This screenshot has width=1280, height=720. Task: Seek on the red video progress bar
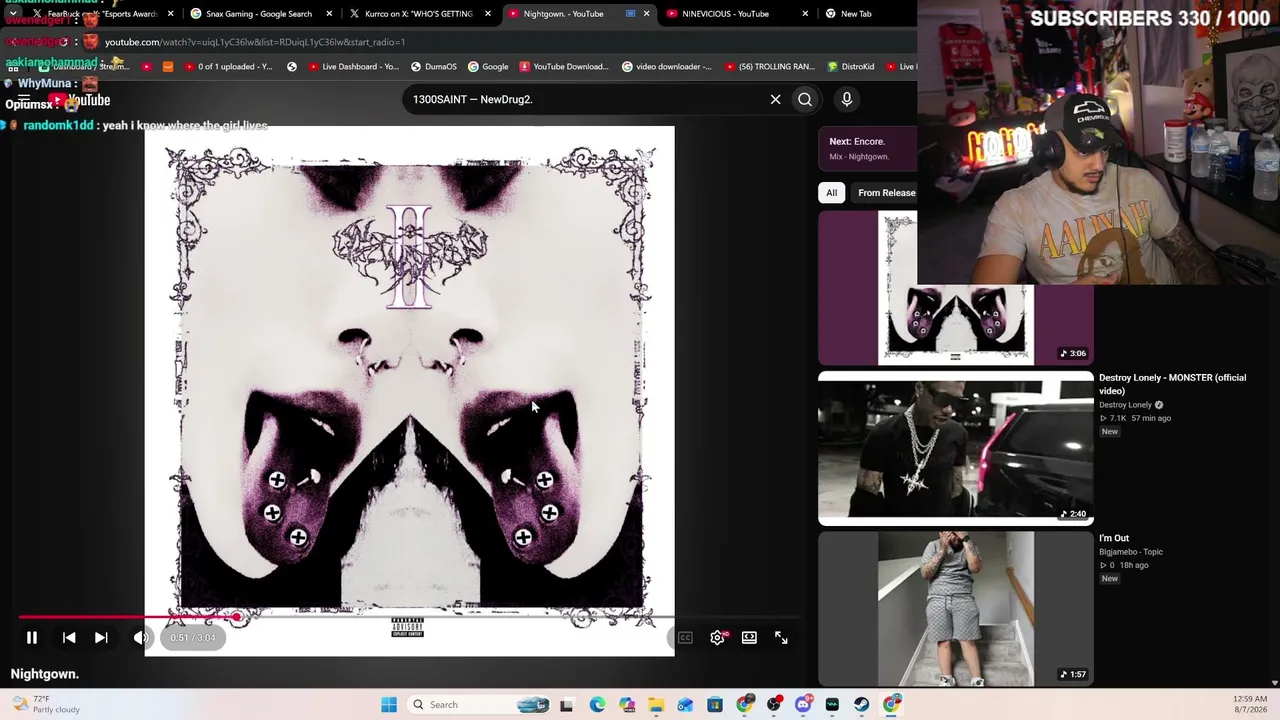click(410, 618)
